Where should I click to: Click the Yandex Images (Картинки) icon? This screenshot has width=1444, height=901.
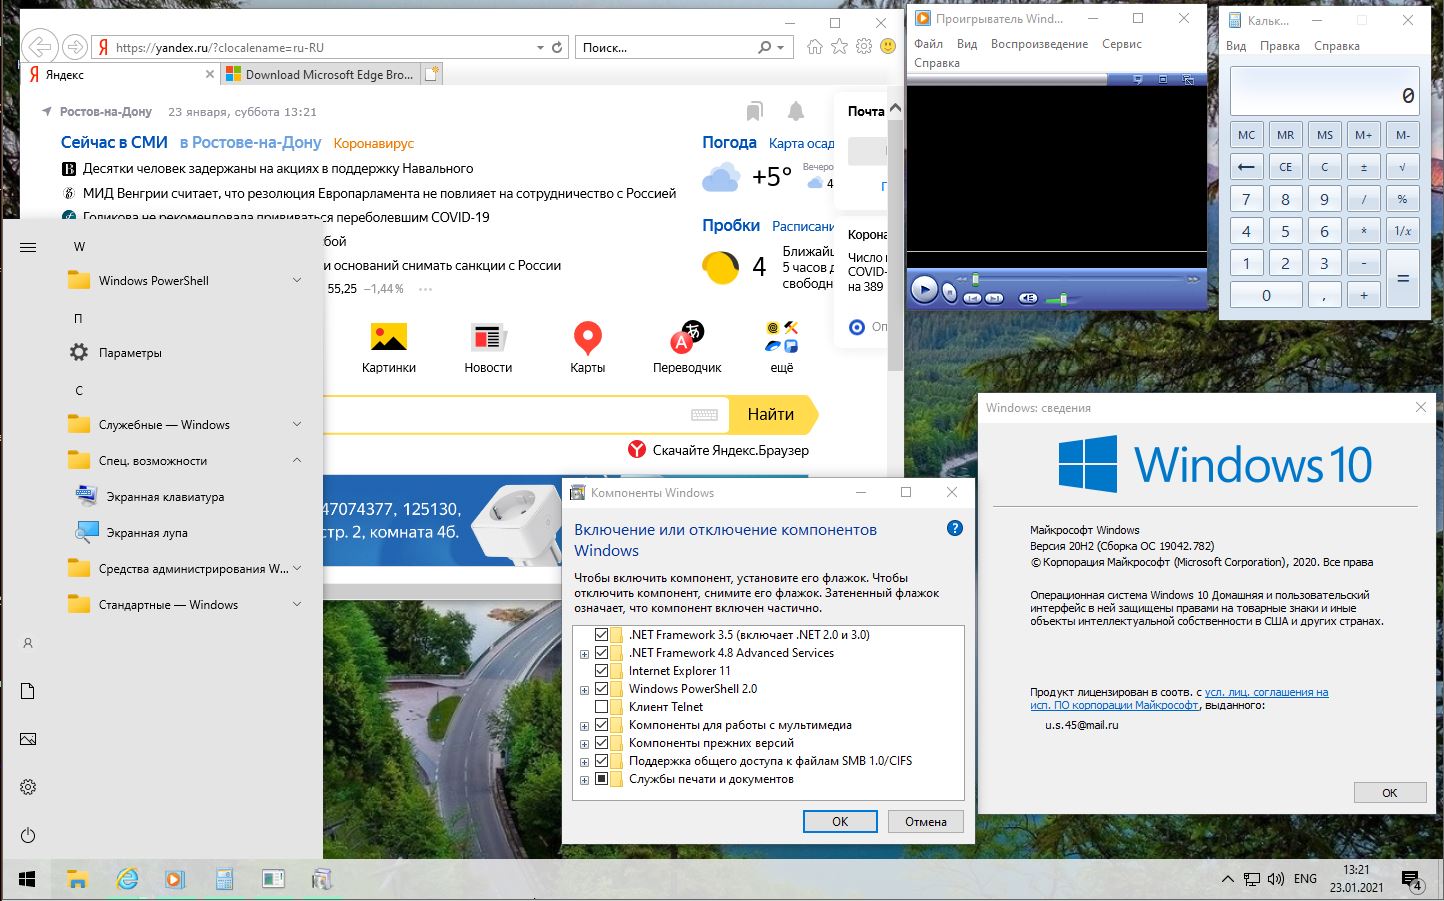[388, 338]
